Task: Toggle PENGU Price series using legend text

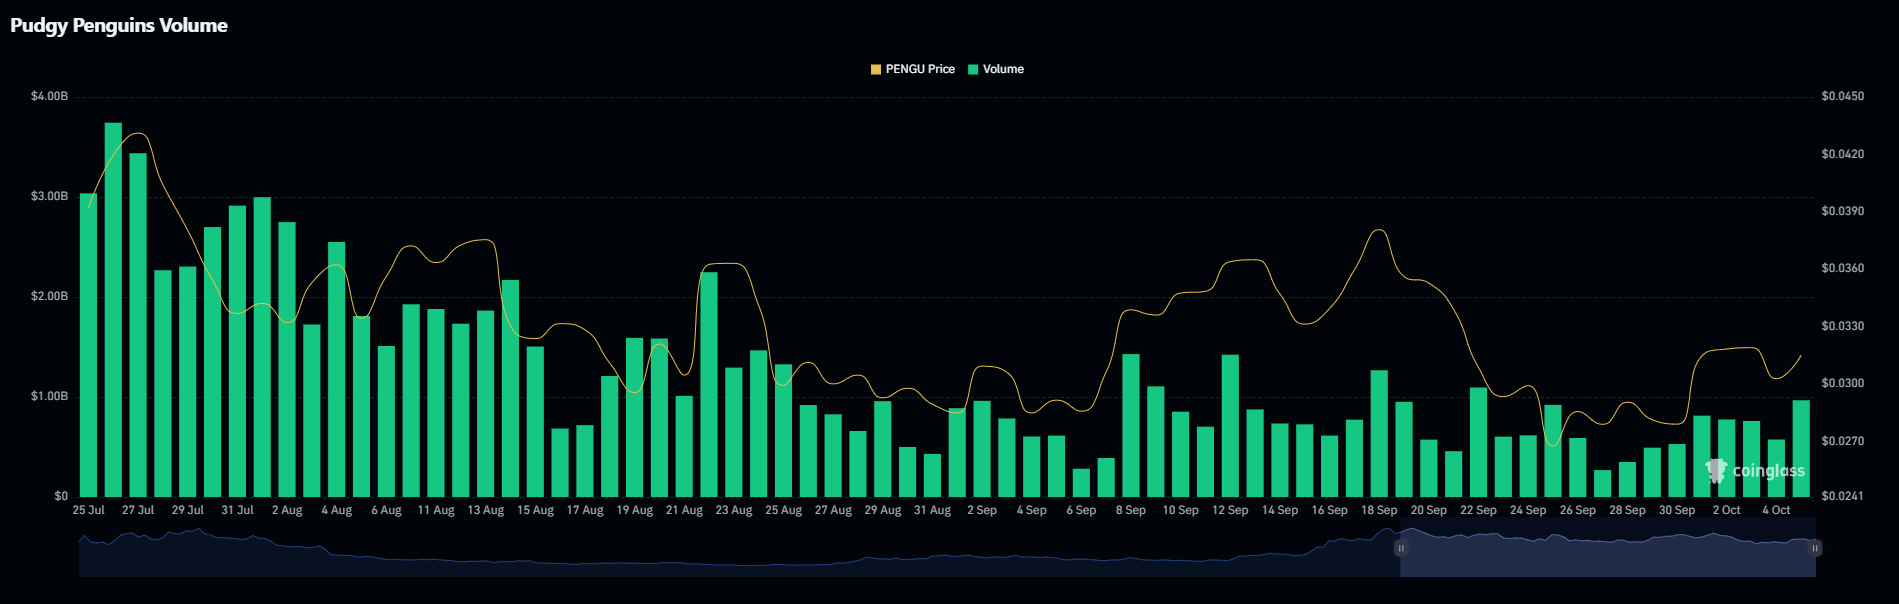Action: tap(920, 70)
